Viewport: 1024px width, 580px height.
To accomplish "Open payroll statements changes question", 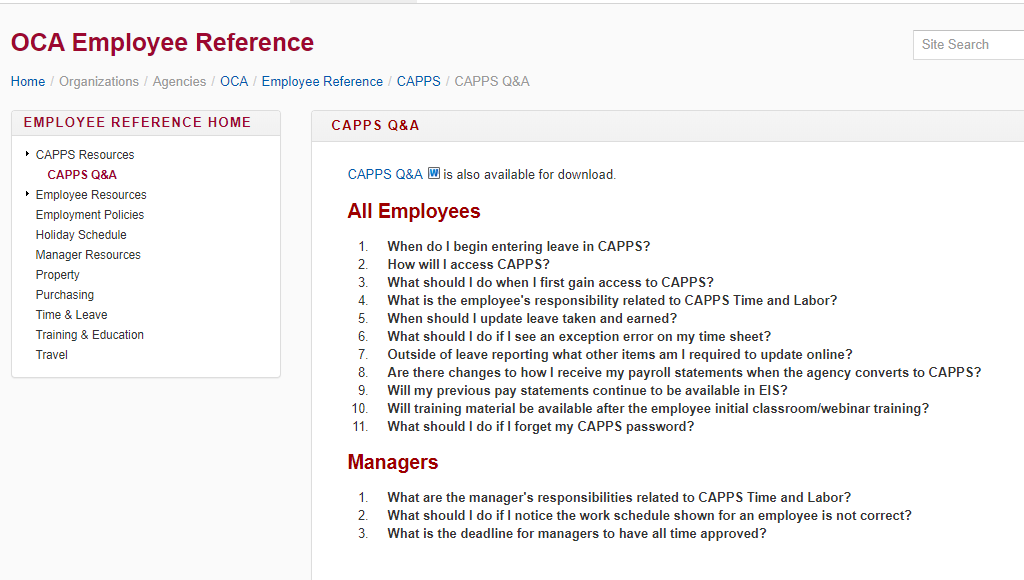I will click(684, 372).
